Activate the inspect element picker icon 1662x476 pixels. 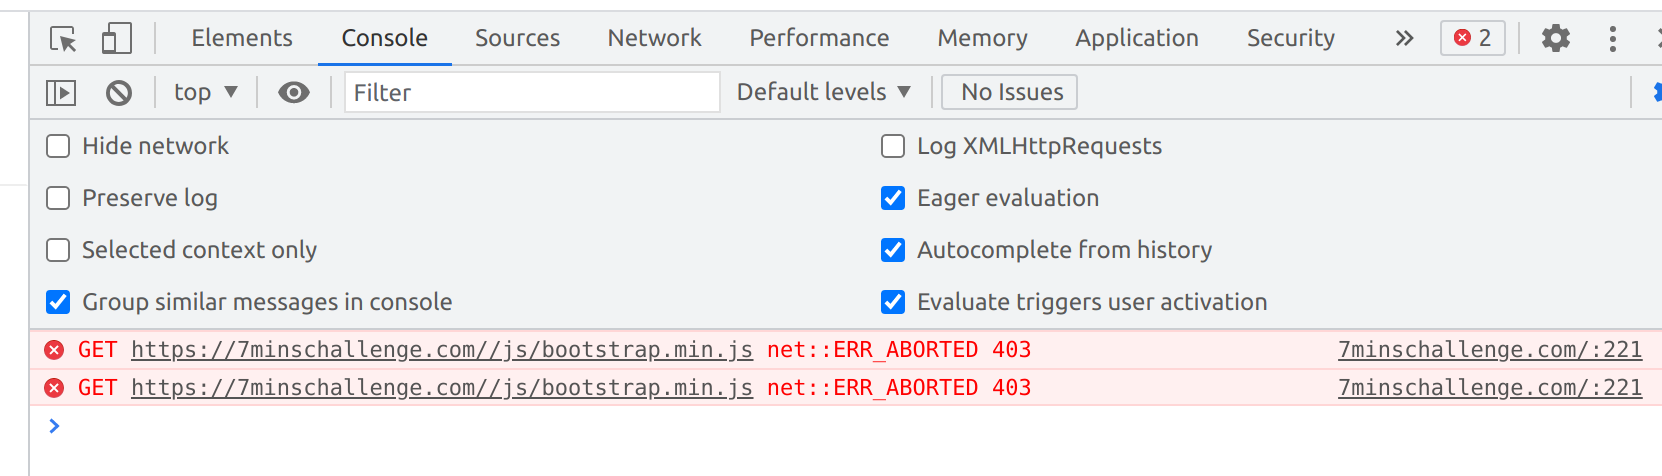click(x=63, y=39)
